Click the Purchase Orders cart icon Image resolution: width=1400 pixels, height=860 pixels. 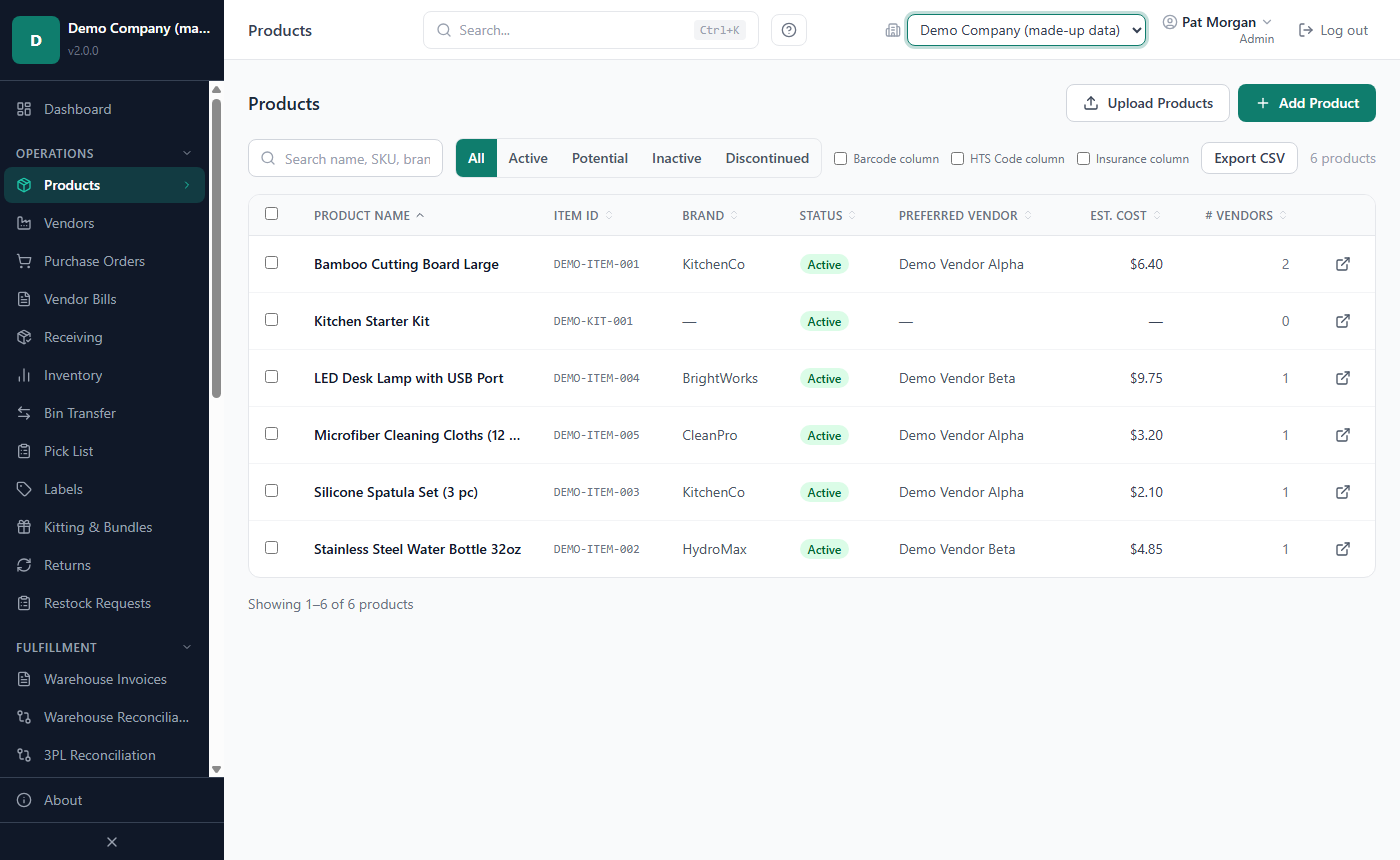point(24,261)
